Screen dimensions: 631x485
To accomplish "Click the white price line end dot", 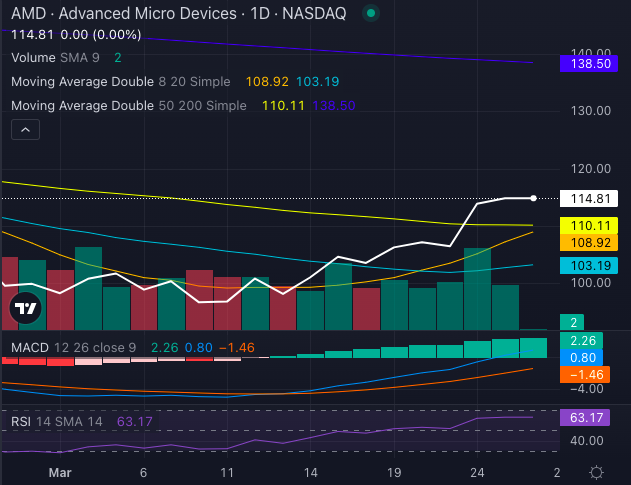I will [x=533, y=198].
